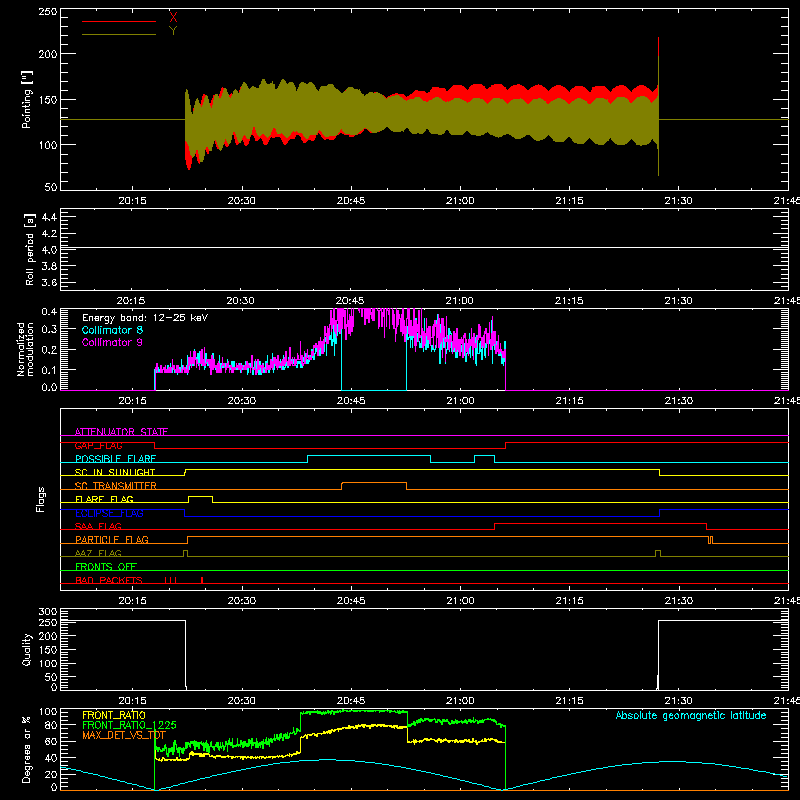The height and width of the screenshot is (800, 800).
Task: Click the '21:00' time label under the Pointing plot
Action: [460, 201]
